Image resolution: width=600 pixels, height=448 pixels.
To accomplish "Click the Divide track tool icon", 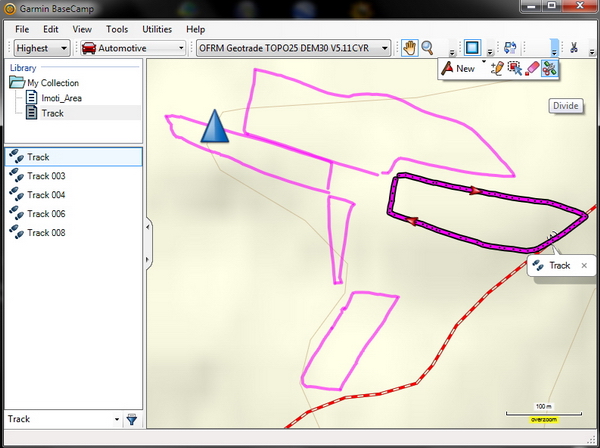I will pyautogui.click(x=549, y=69).
